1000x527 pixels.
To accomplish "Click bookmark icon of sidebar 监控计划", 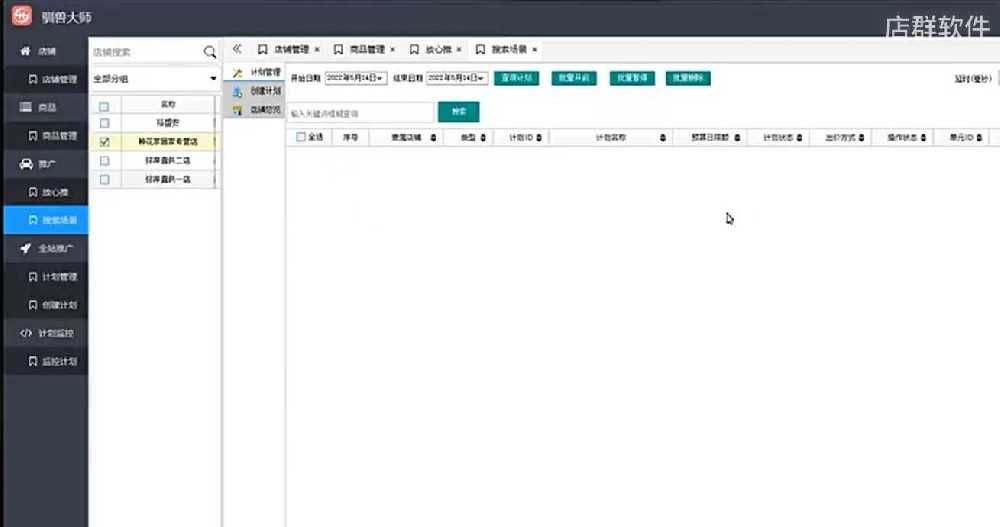I will pyautogui.click(x=33, y=361).
